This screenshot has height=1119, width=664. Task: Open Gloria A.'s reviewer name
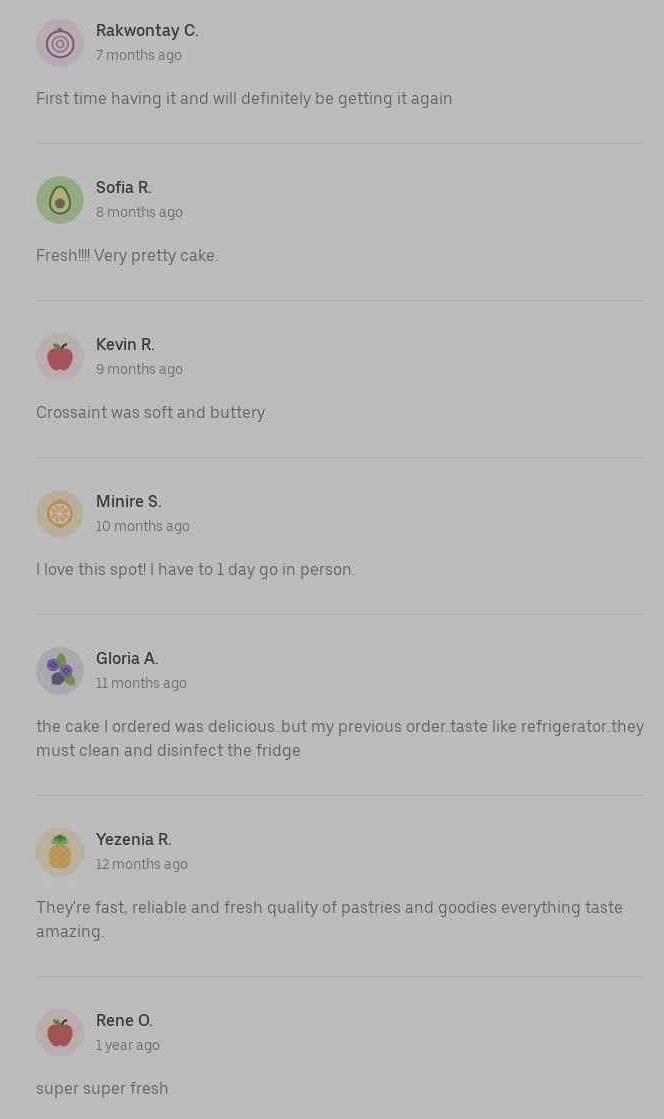[x=127, y=659]
